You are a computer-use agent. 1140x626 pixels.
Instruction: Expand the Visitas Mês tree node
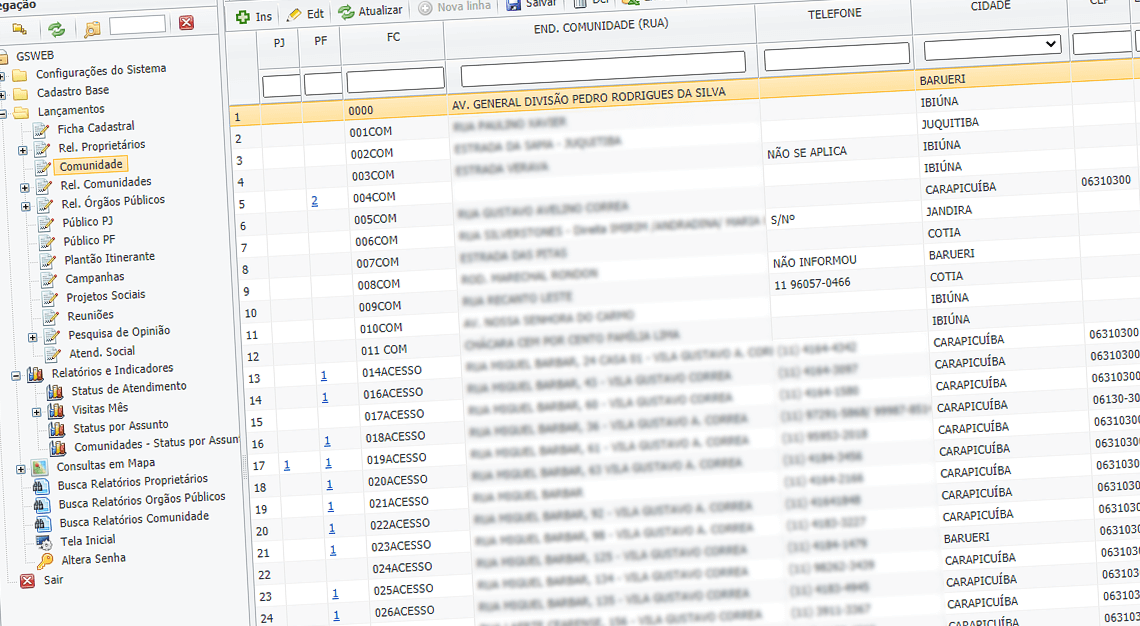click(x=37, y=411)
